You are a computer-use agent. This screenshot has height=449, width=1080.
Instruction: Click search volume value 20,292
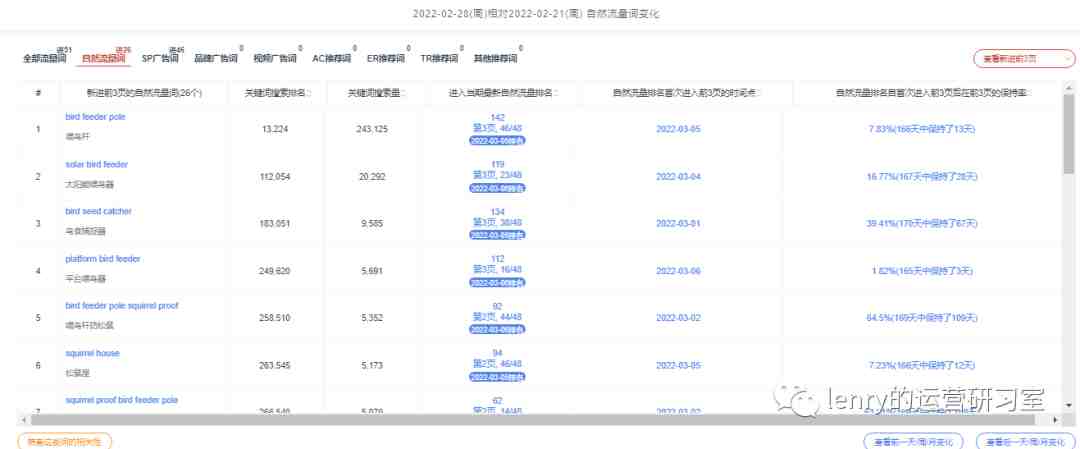pos(372,177)
